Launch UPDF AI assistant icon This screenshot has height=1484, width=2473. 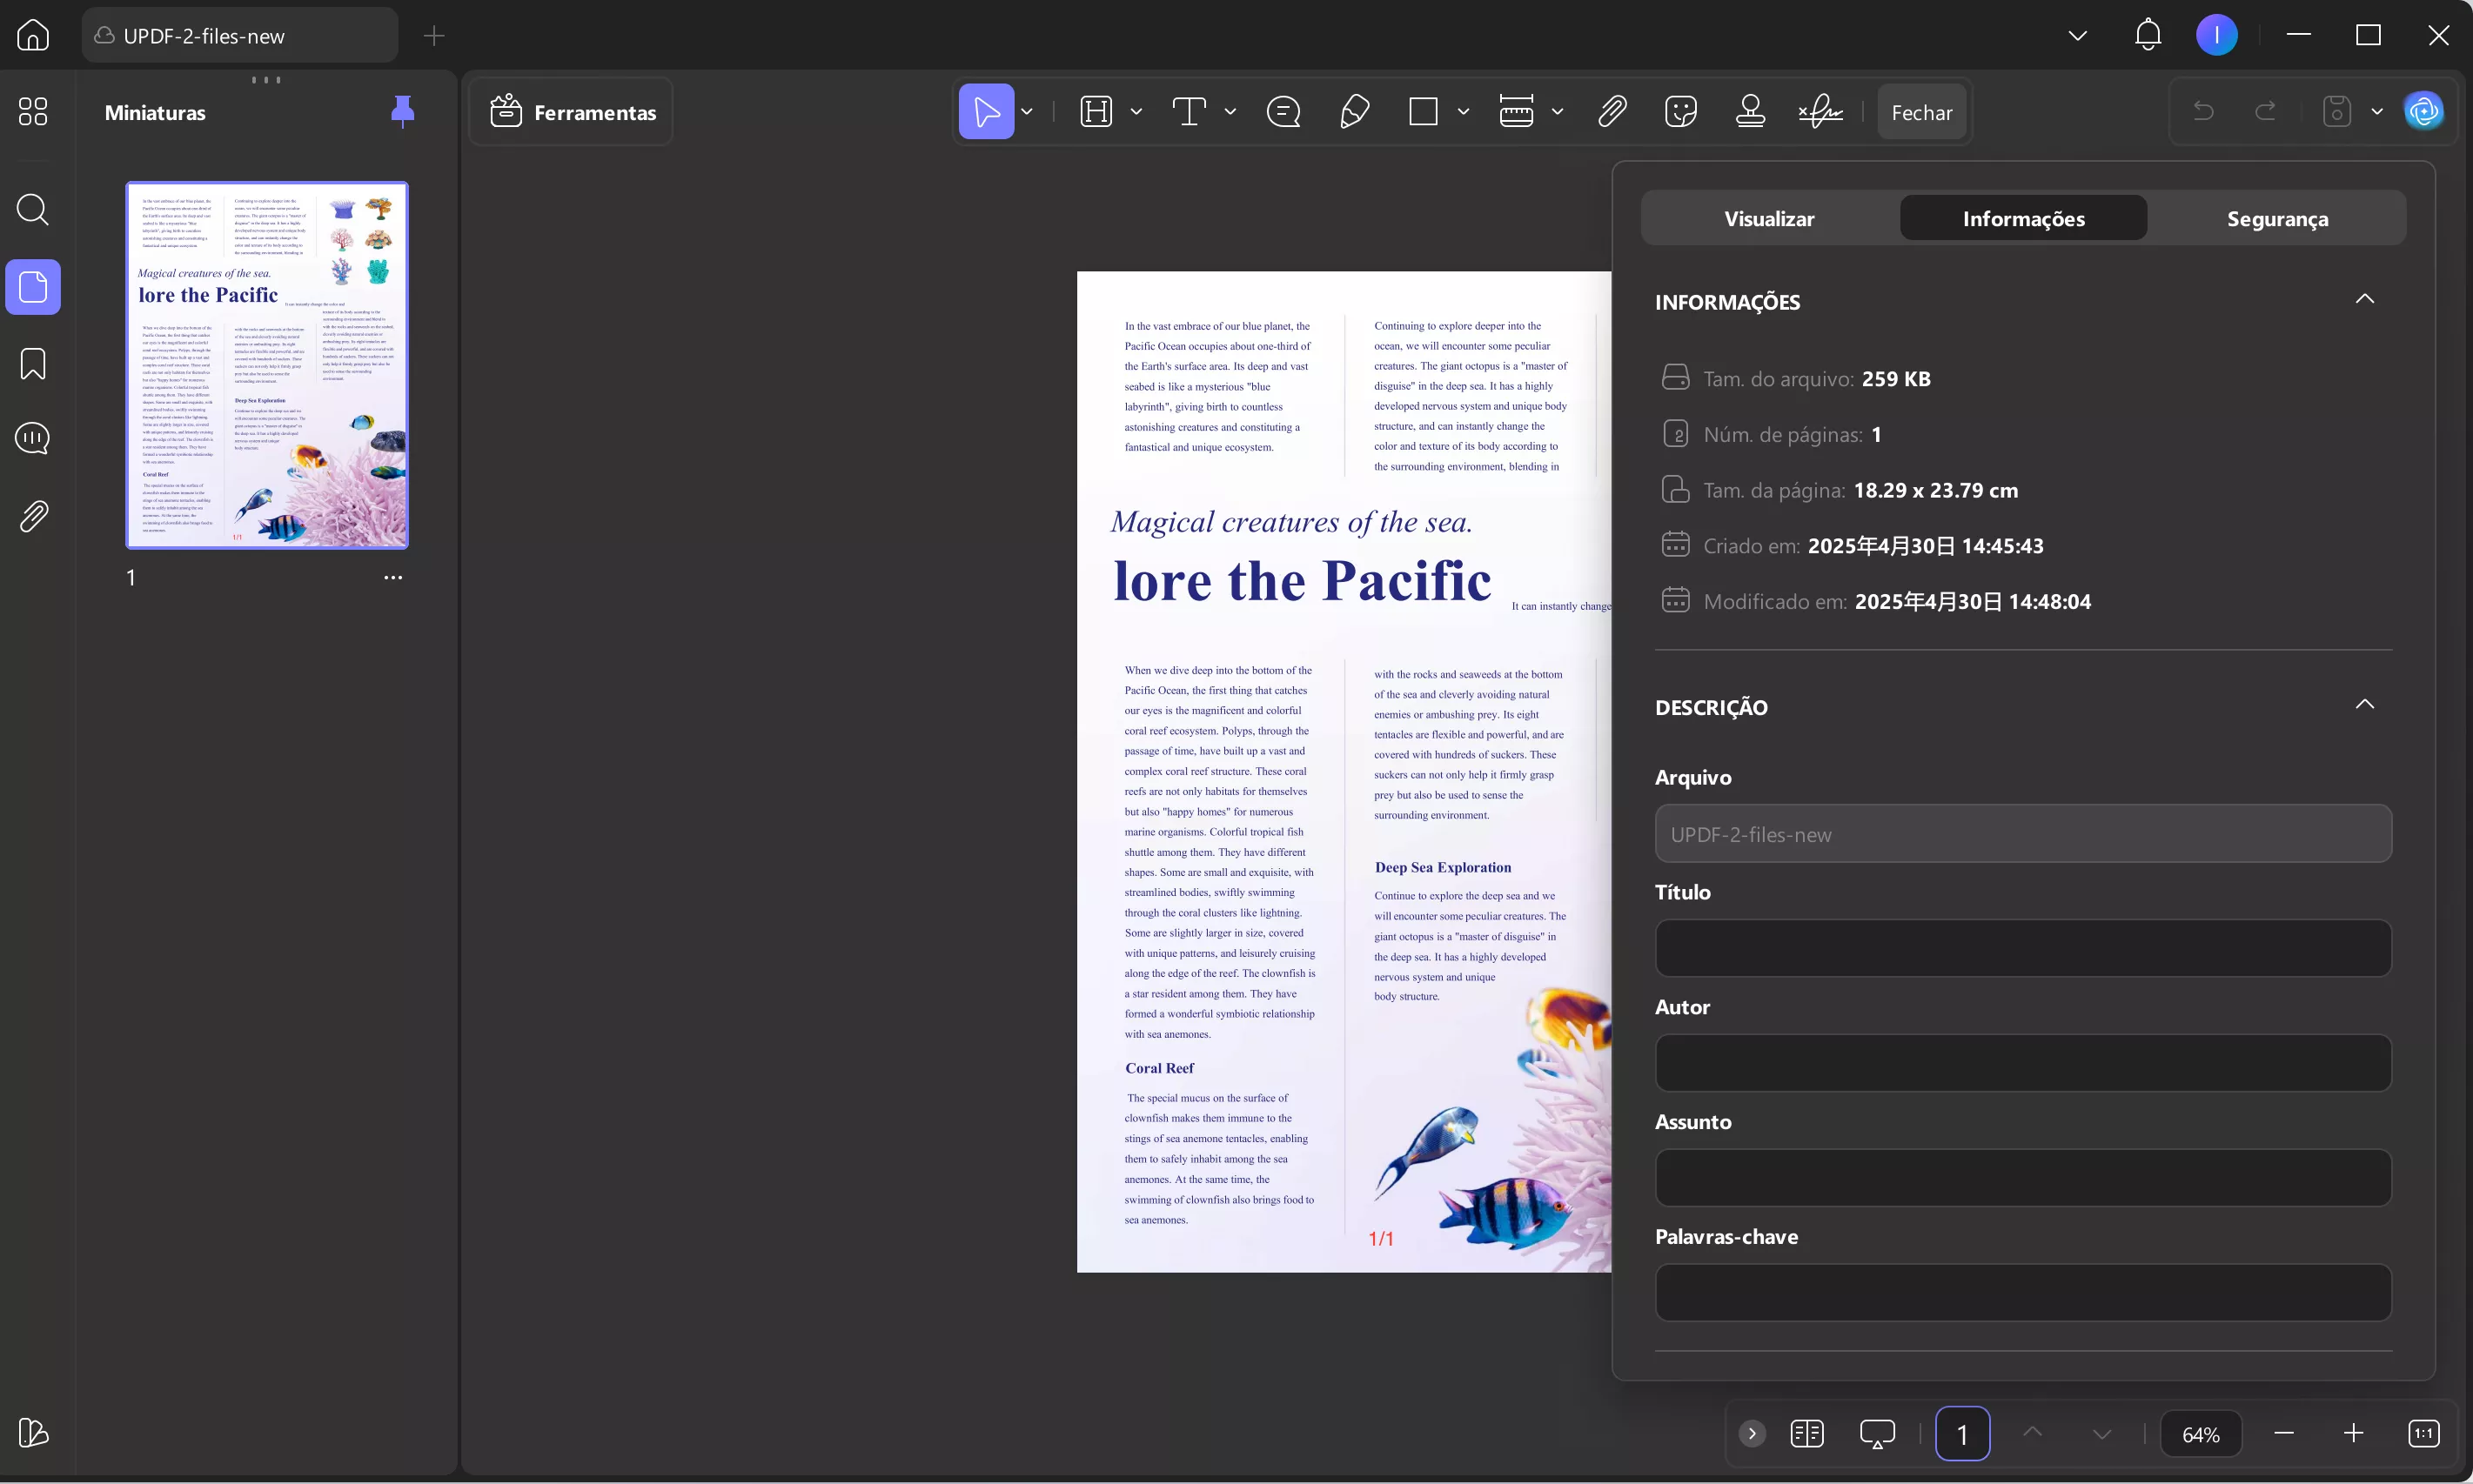(x=2424, y=112)
